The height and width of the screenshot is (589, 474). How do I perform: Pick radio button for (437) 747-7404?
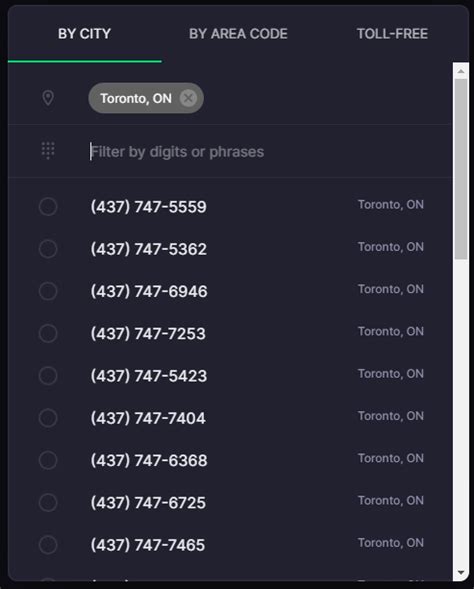pos(48,418)
